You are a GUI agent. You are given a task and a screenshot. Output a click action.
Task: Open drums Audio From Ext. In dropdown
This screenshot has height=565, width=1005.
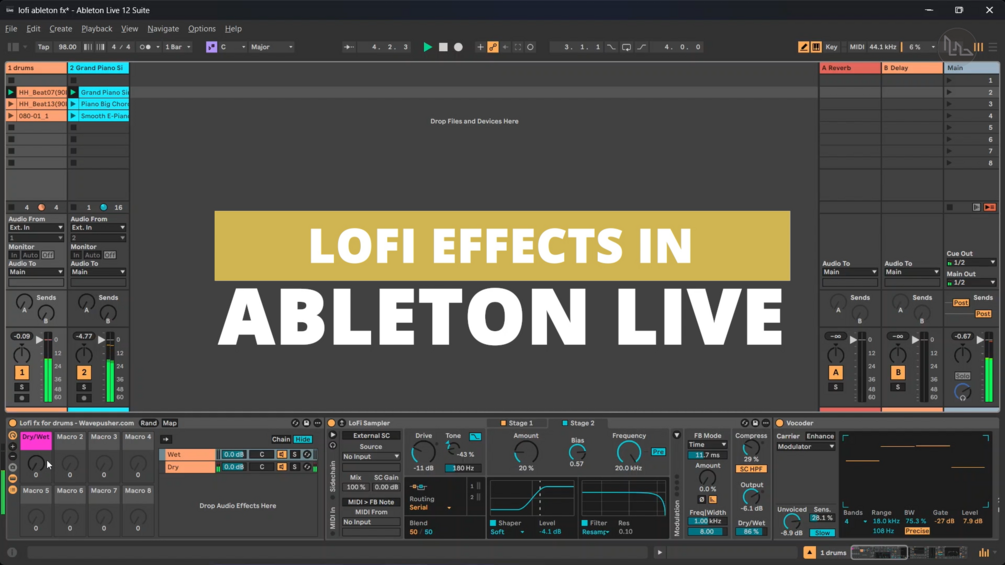tap(35, 227)
